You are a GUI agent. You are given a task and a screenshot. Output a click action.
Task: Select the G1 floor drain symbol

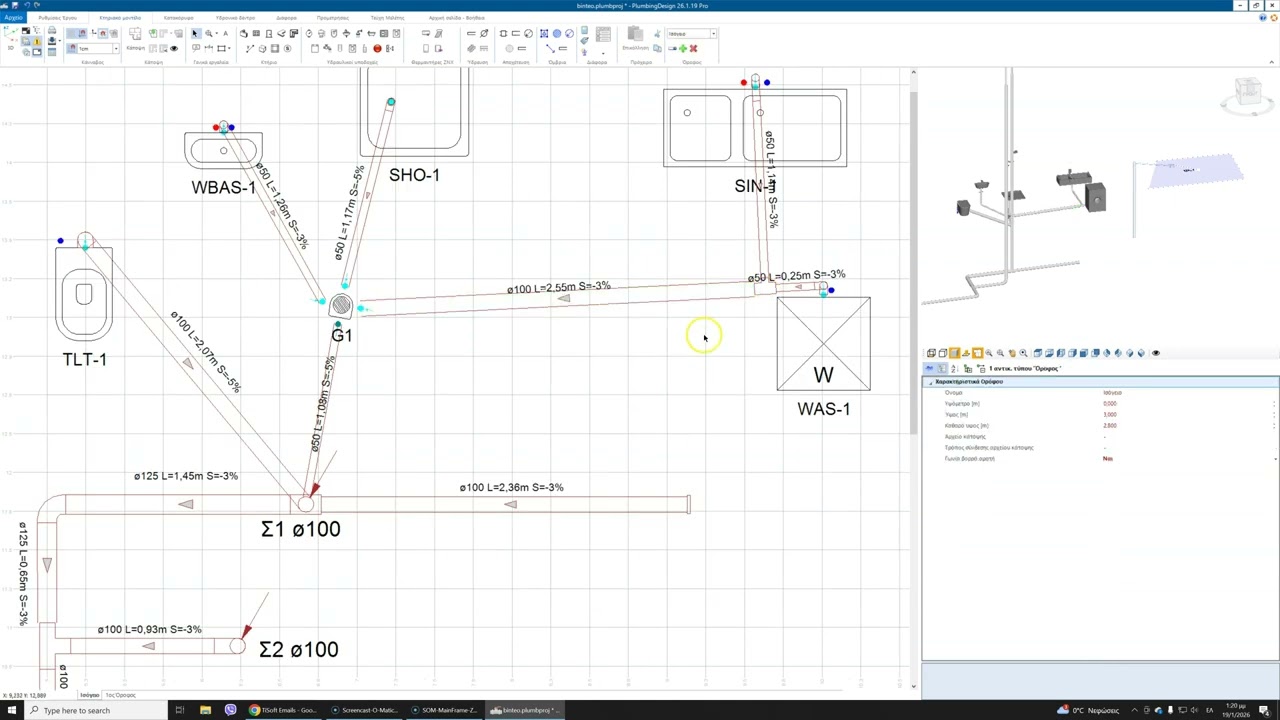click(x=340, y=306)
